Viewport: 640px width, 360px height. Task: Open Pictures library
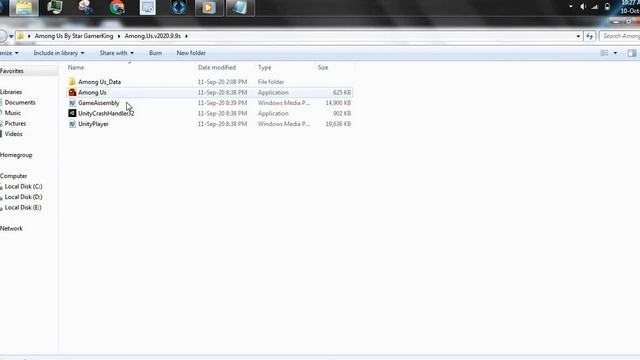click(x=15, y=123)
